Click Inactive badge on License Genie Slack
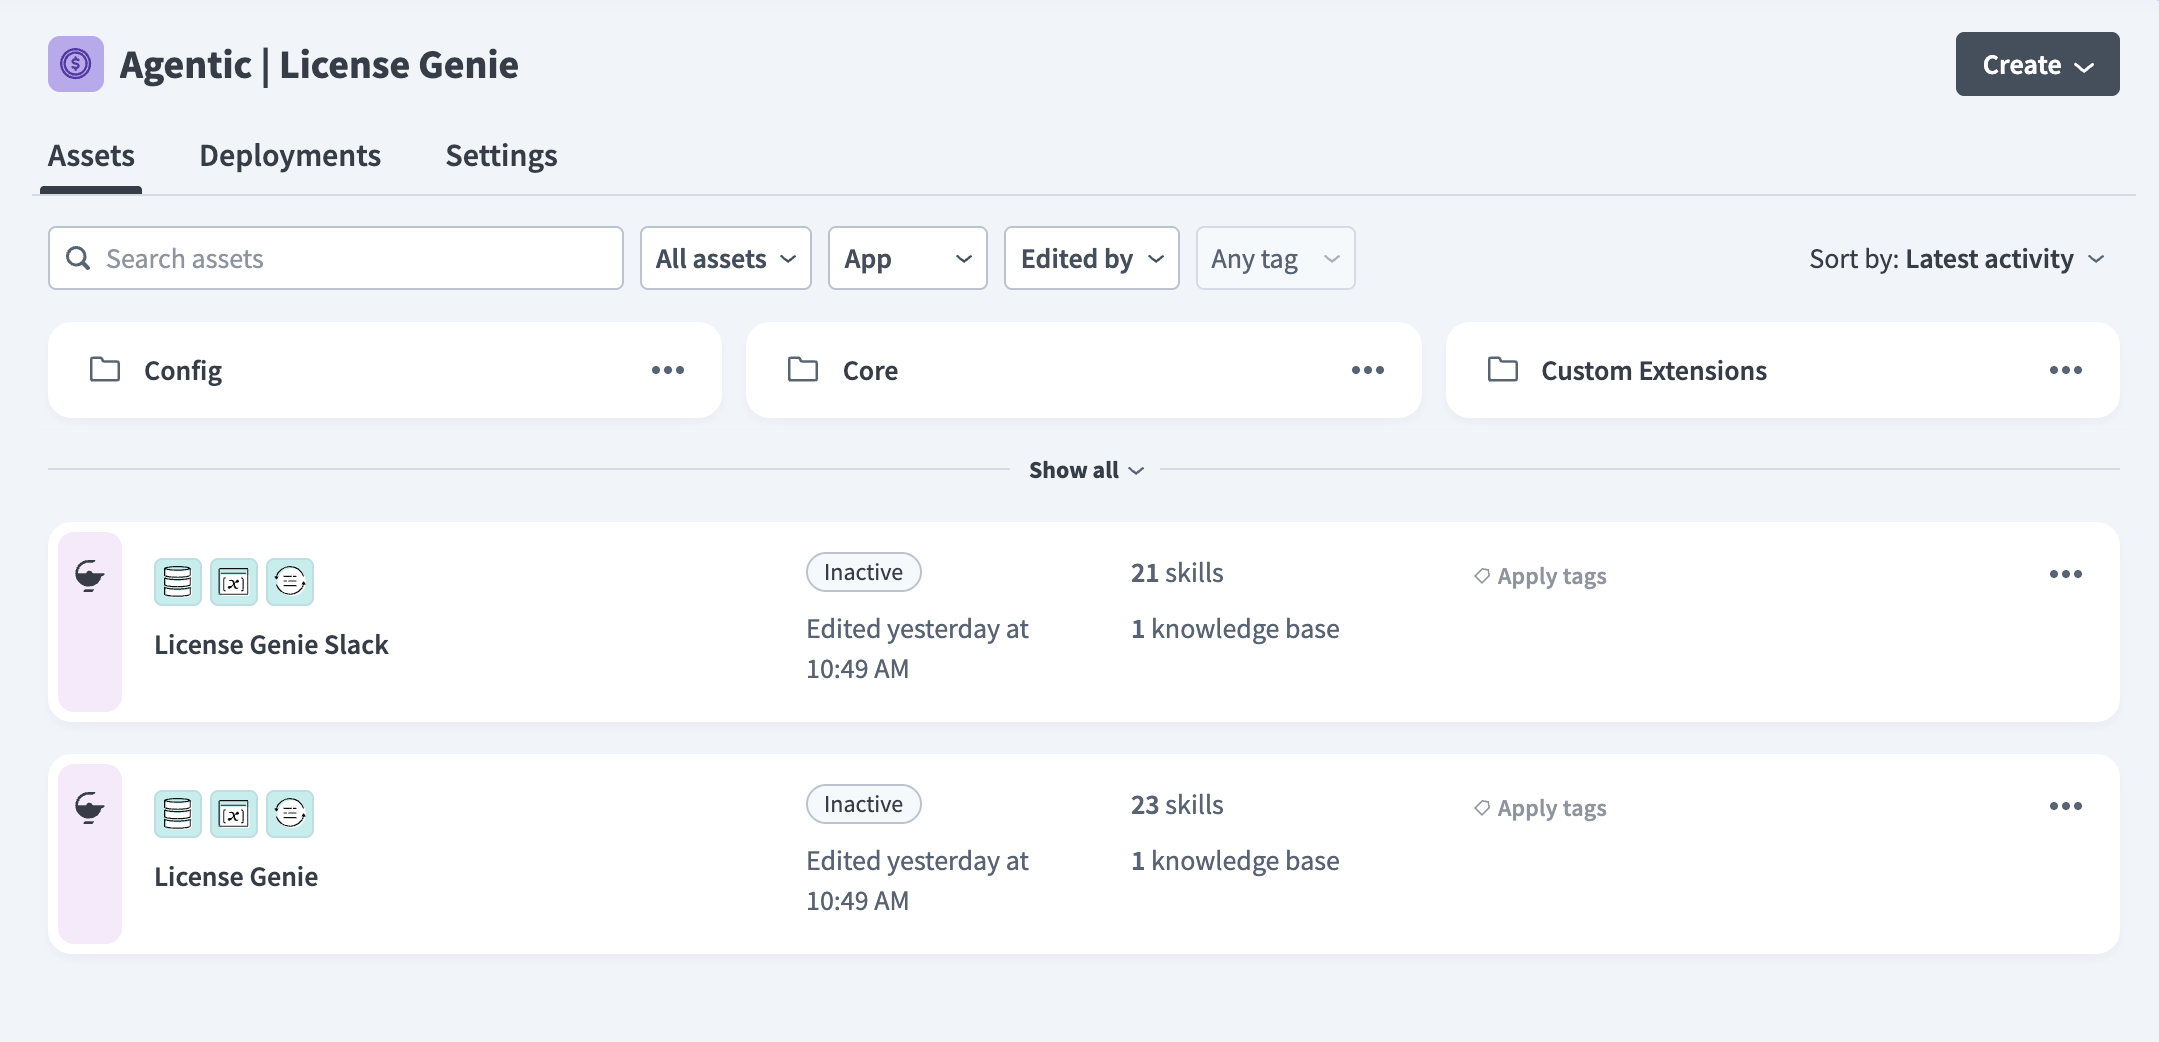Screen dimensions: 2159x1042 click(864, 572)
